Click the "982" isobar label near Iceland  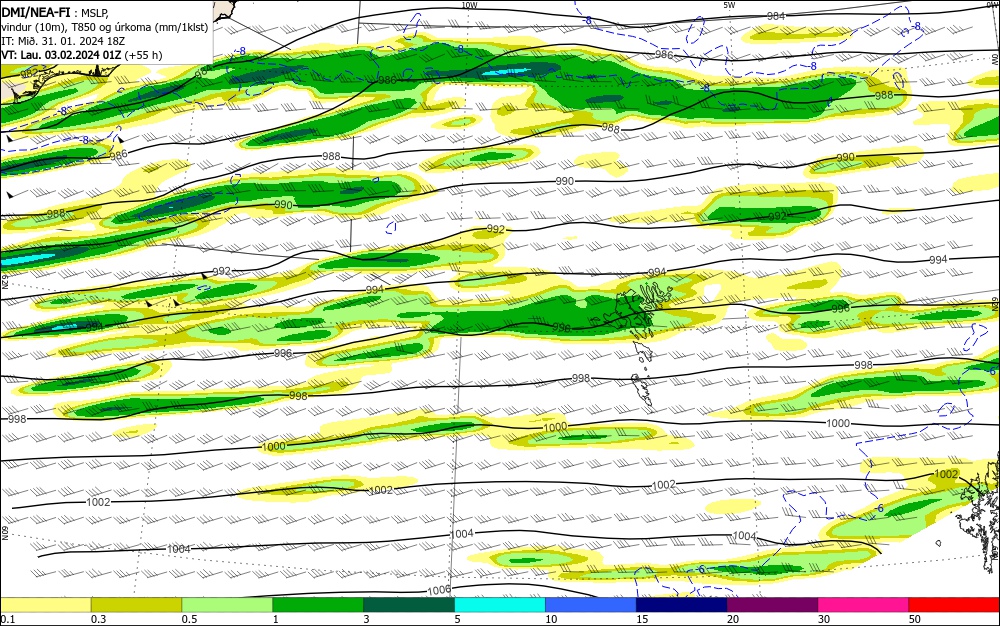pyautogui.click(x=30, y=74)
